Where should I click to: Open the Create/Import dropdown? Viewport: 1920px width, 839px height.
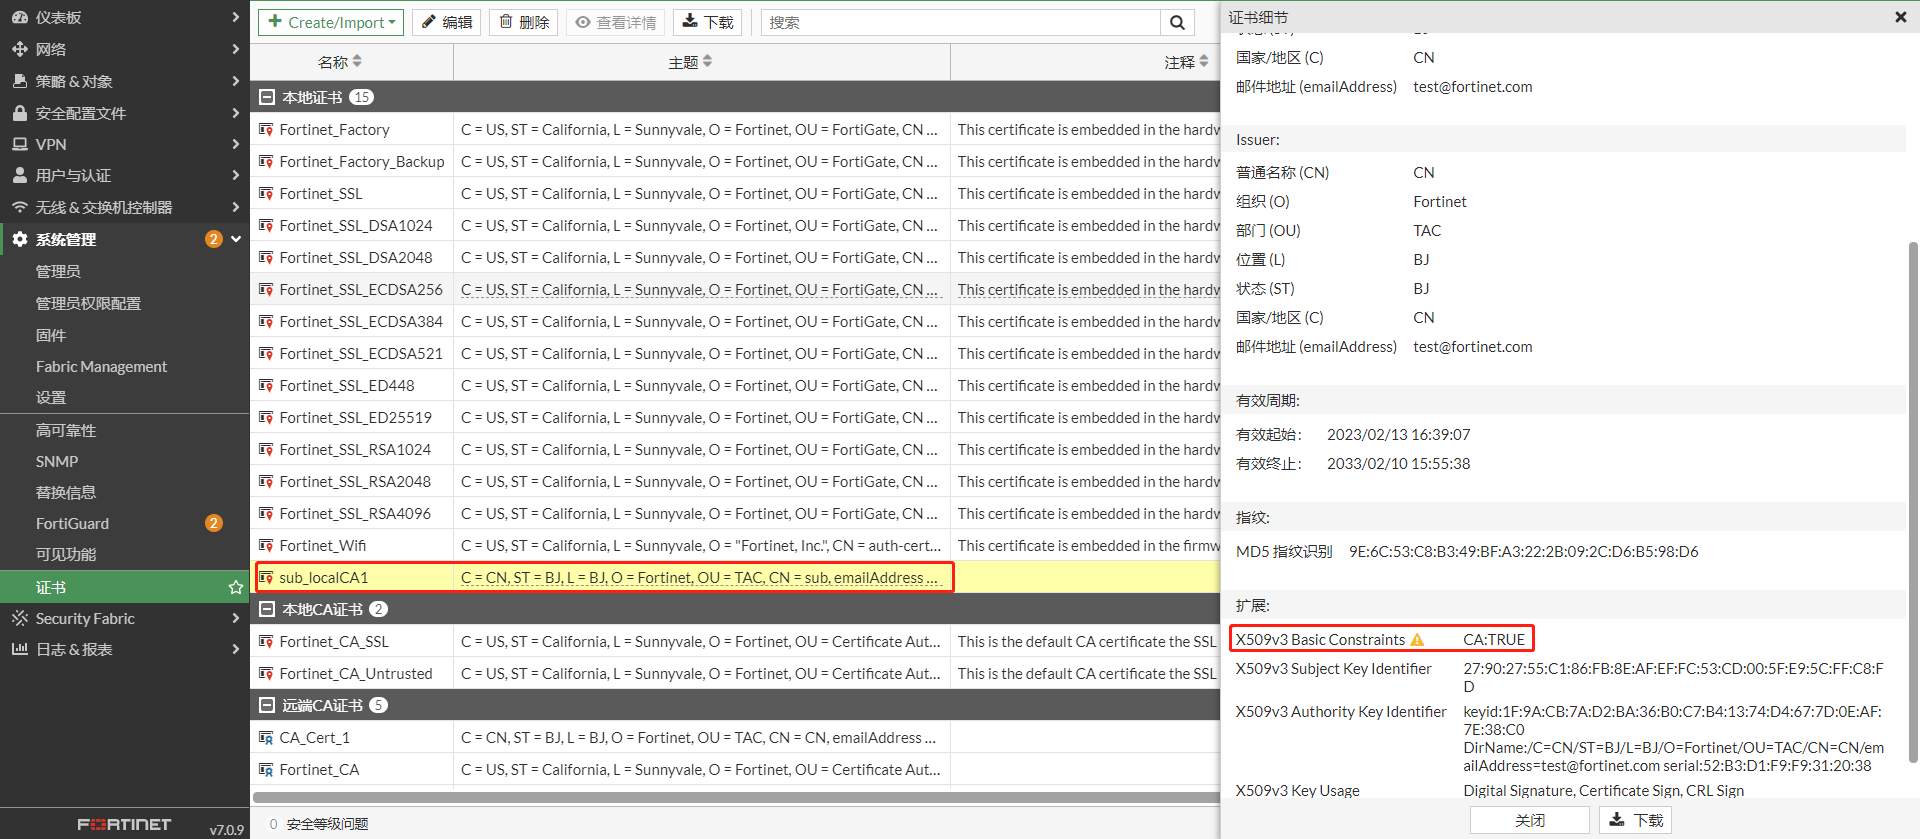click(x=331, y=22)
